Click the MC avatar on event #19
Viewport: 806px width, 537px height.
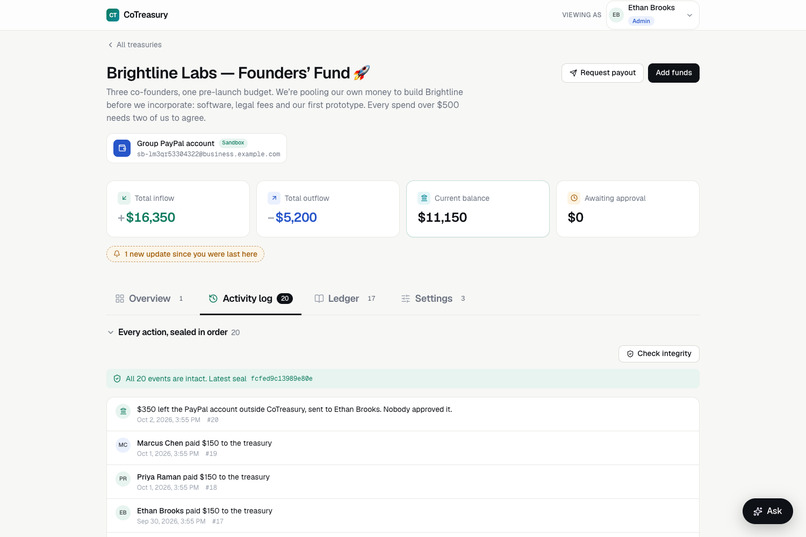click(x=123, y=445)
